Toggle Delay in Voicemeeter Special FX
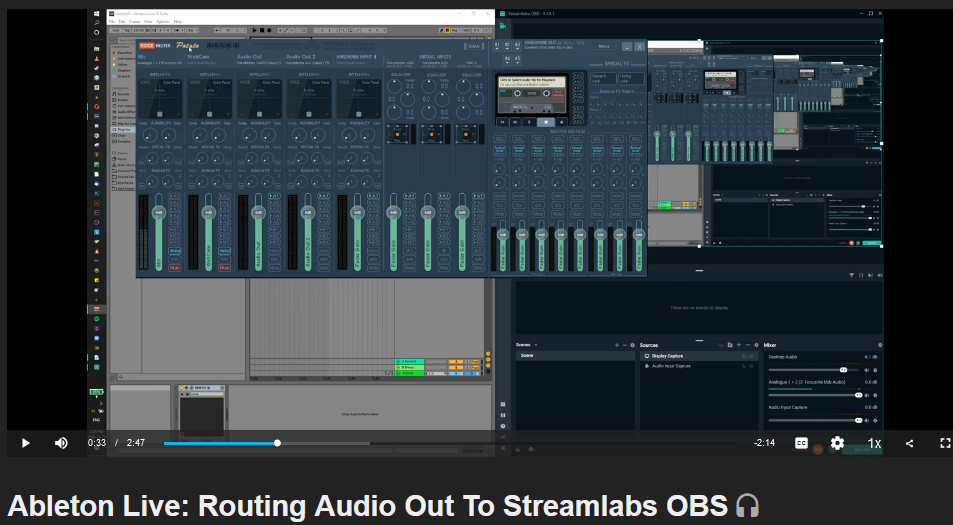 631,78
